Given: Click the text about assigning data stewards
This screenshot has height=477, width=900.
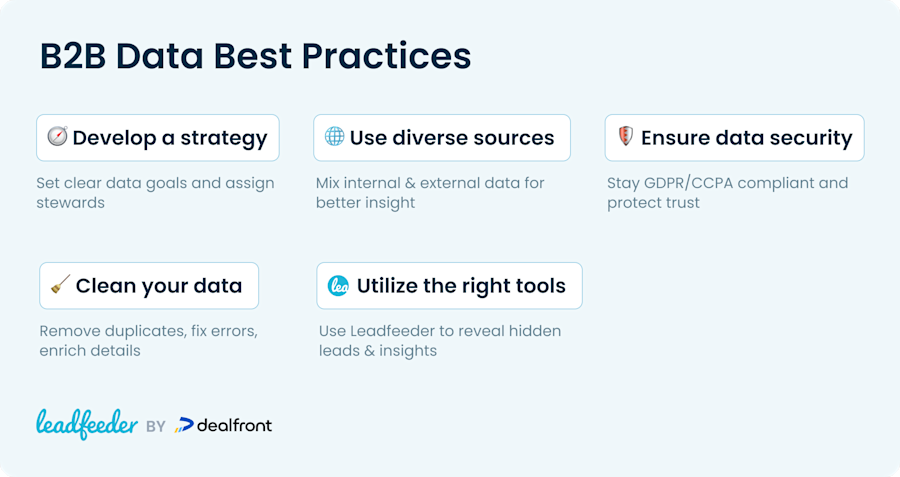Looking at the screenshot, I should pos(155,193).
